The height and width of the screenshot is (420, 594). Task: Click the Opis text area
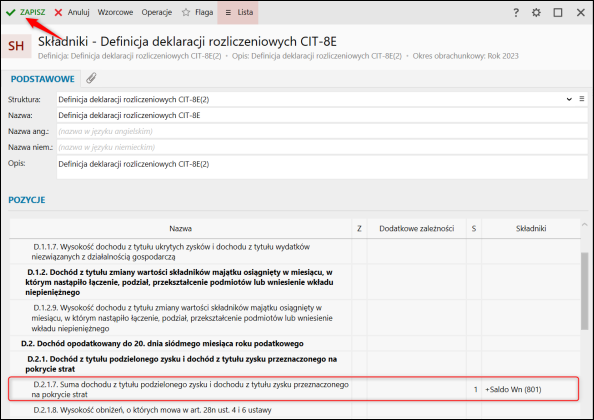pyautogui.click(x=322, y=167)
